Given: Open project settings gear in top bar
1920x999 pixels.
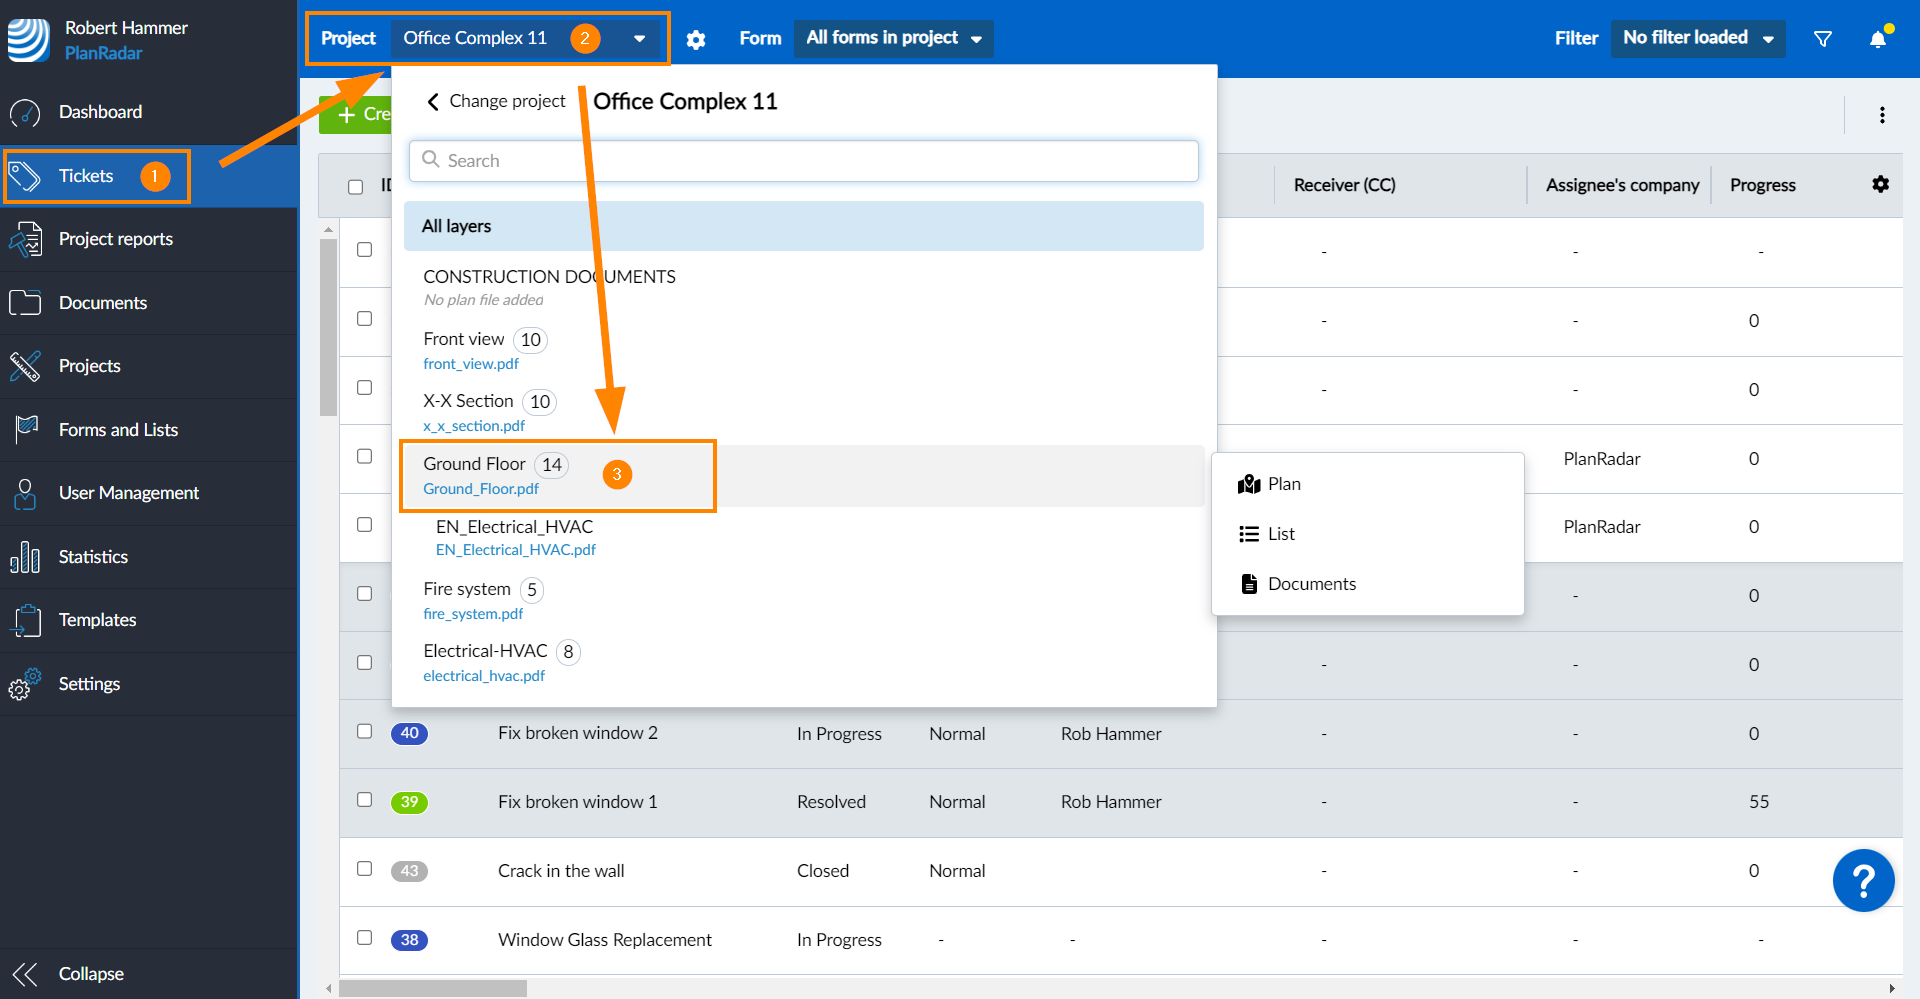Looking at the screenshot, I should tap(696, 39).
